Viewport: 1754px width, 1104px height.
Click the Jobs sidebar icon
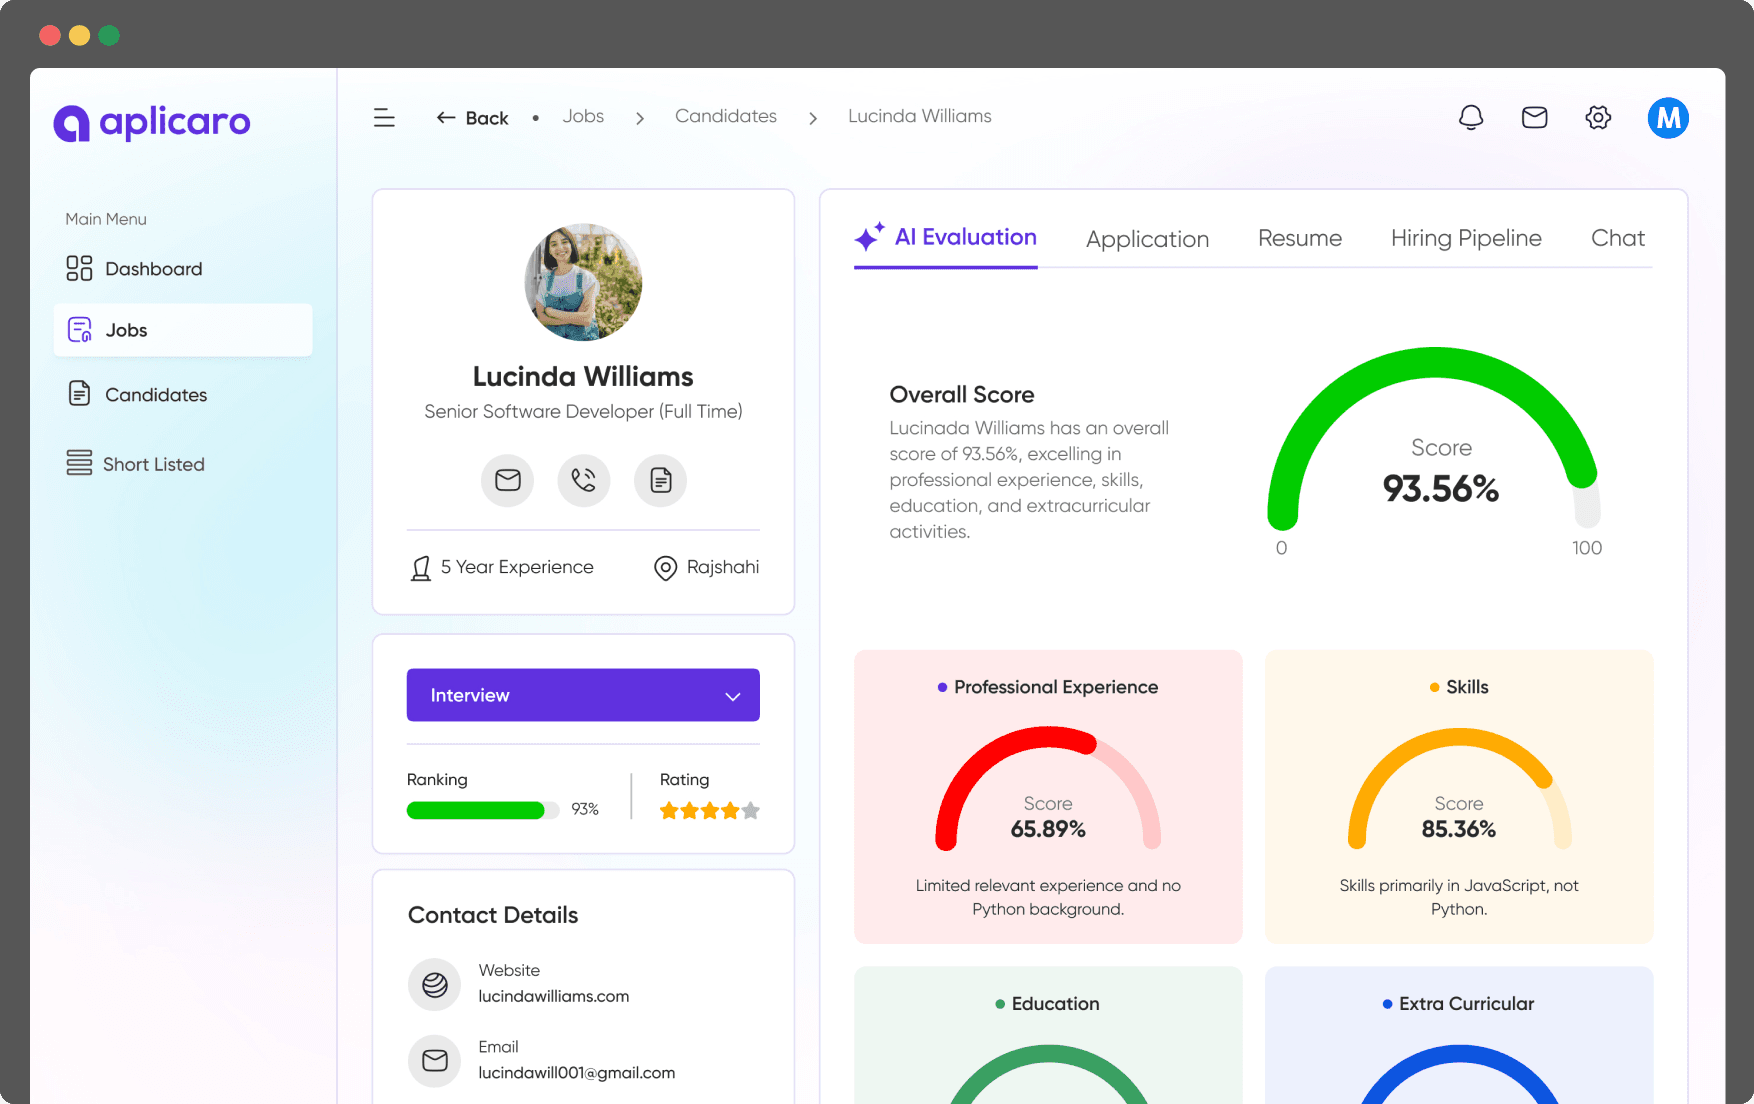pos(79,330)
